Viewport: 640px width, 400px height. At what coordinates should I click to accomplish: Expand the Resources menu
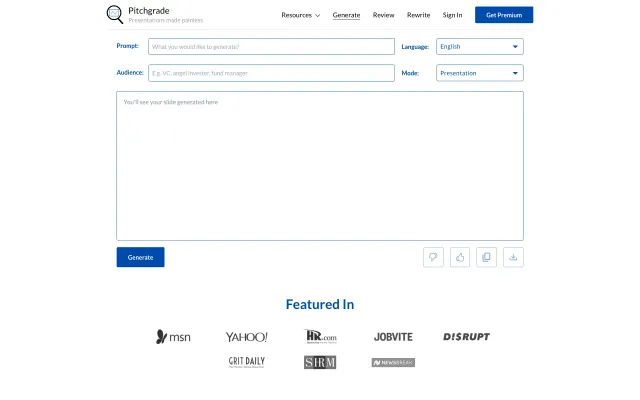click(x=300, y=15)
